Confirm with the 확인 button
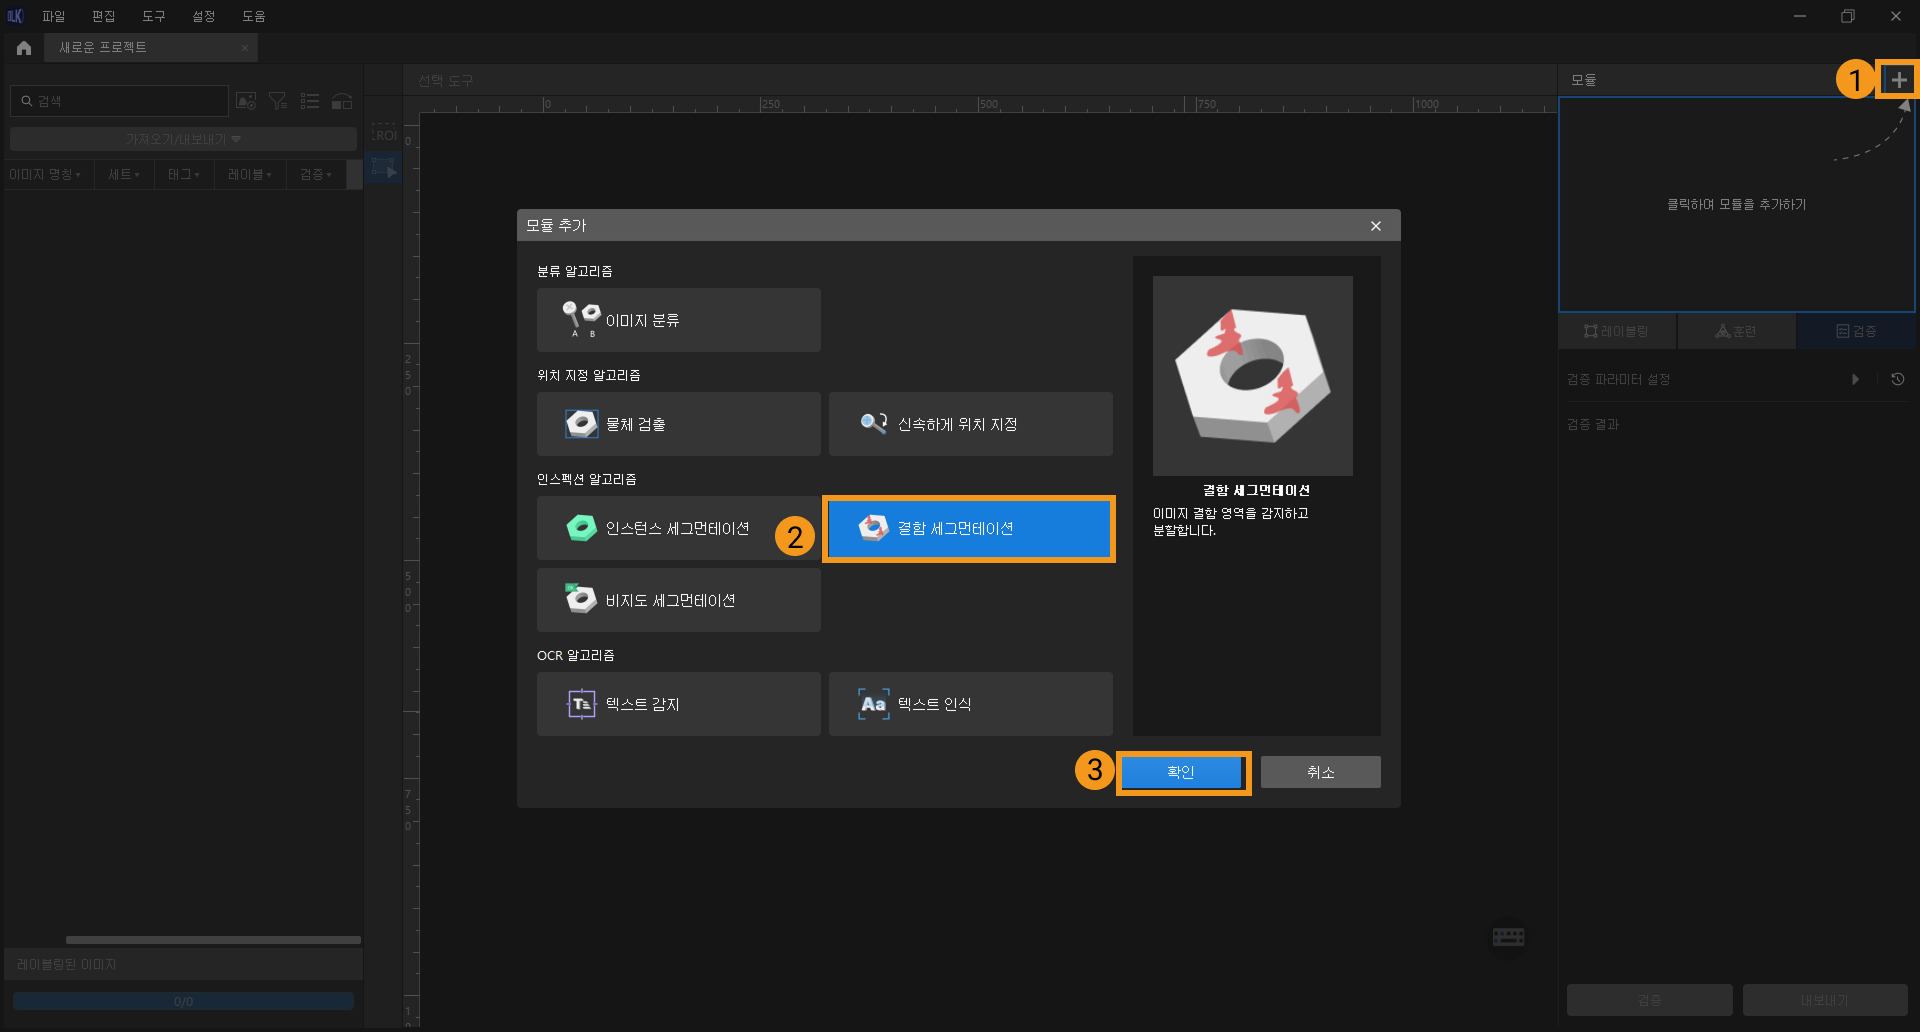Image resolution: width=1920 pixels, height=1032 pixels. 1181,772
